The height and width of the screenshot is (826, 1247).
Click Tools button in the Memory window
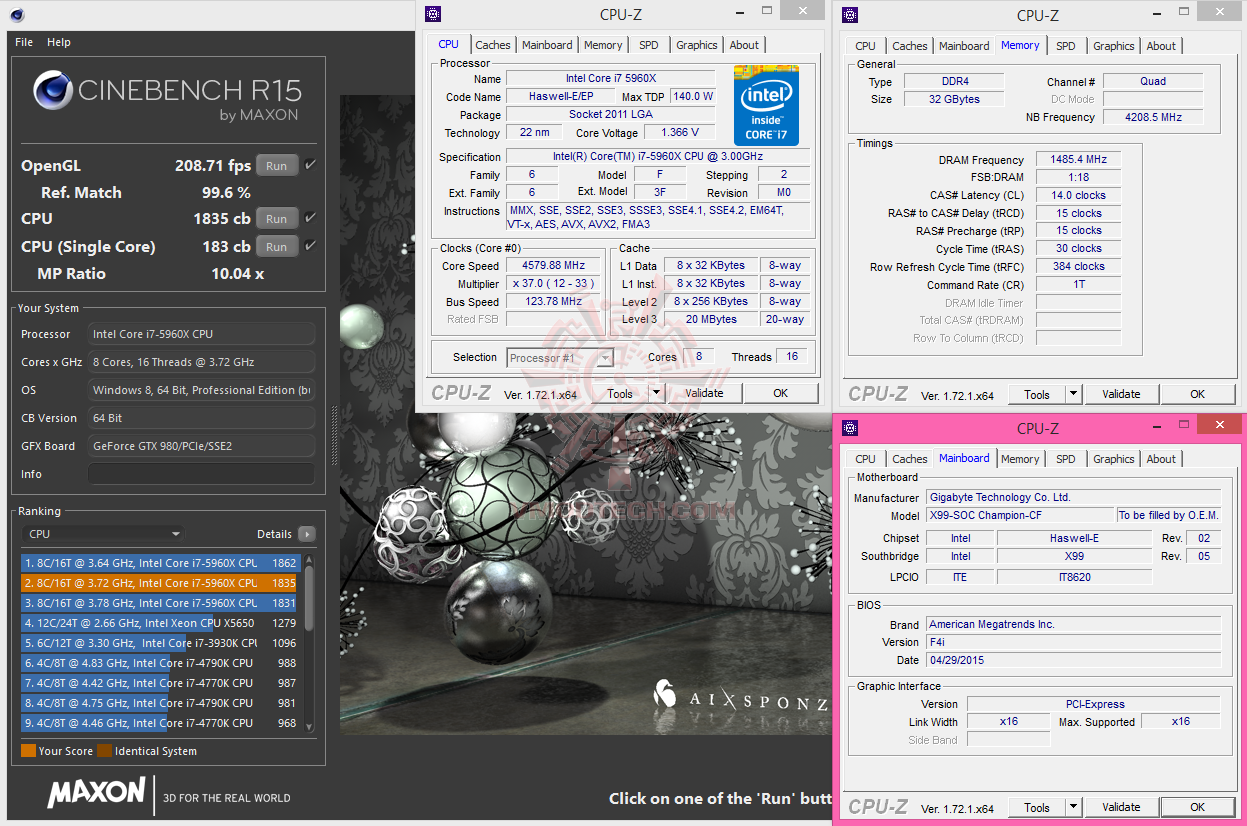[1036, 394]
